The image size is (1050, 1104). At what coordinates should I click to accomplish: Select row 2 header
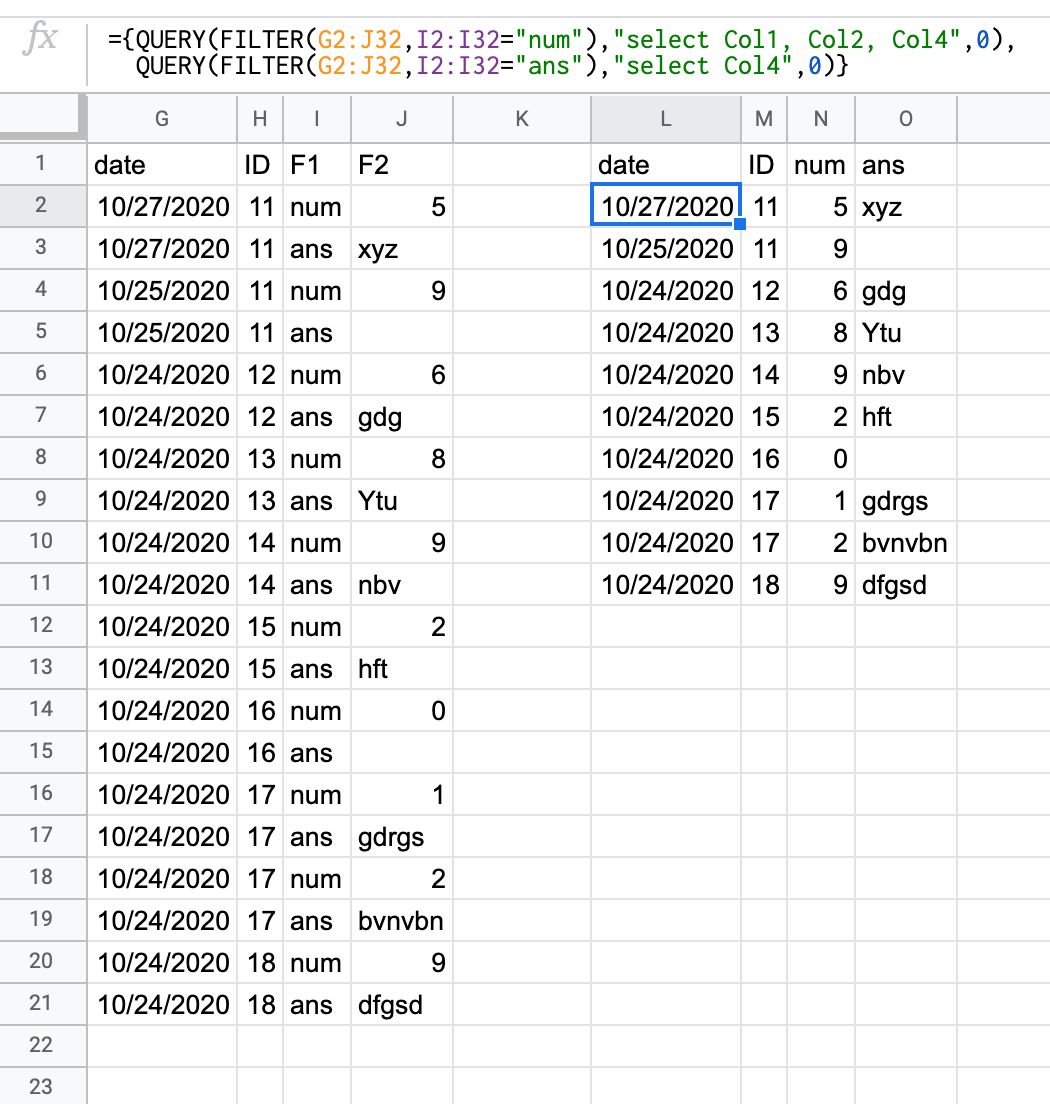(x=42, y=206)
